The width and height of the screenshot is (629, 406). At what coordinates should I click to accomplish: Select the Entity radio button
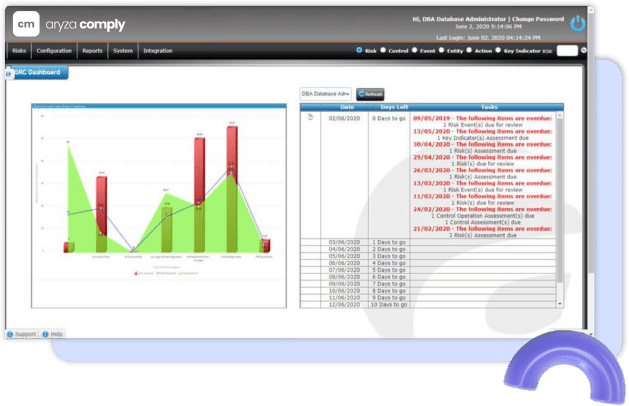(x=441, y=50)
